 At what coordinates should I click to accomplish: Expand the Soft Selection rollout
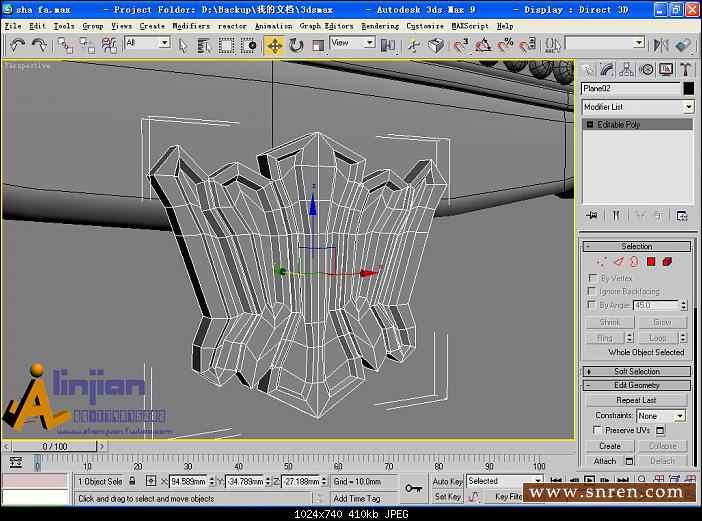(x=637, y=372)
